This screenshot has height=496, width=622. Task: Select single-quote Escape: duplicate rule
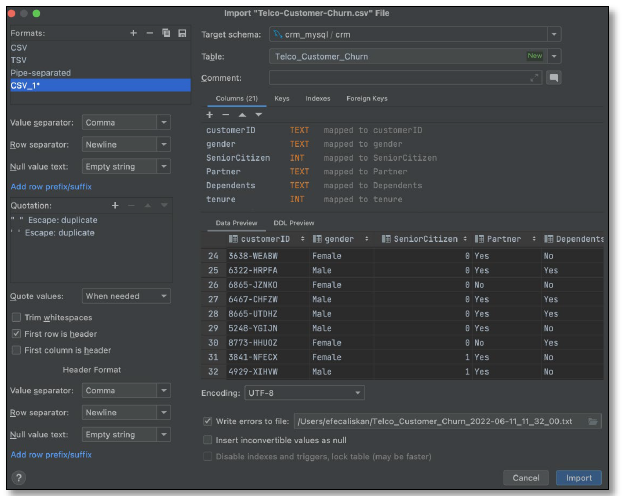coord(92,233)
